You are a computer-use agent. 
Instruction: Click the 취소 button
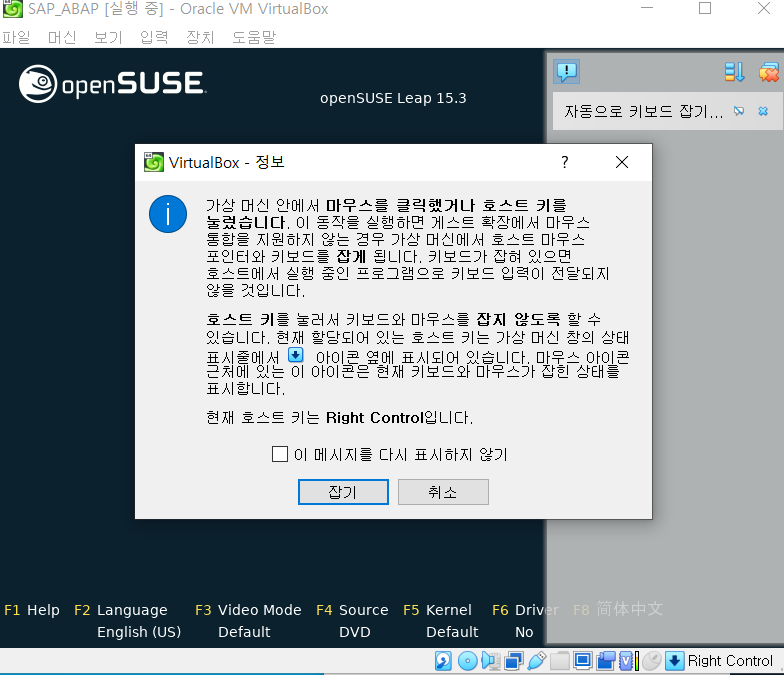[443, 492]
